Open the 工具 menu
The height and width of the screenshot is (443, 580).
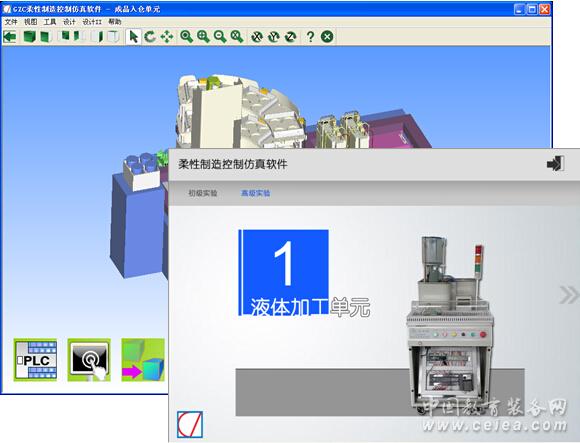pos(50,22)
